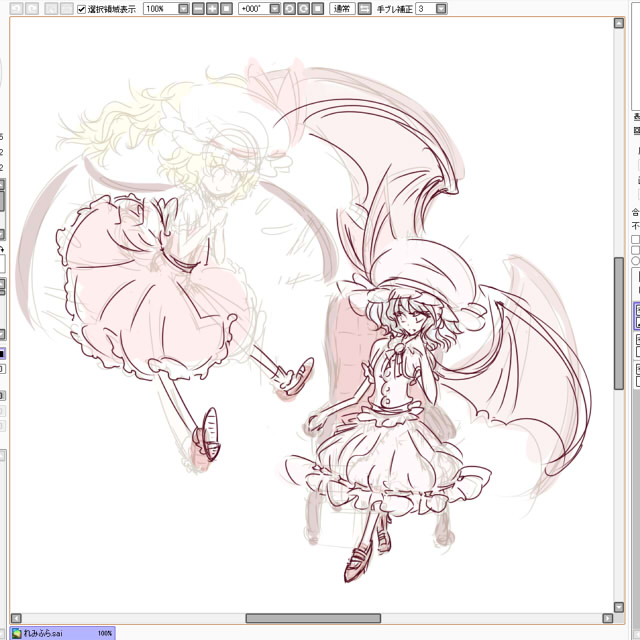Click the deselect icon in the top toolbar
The image size is (640, 640).
(51, 9)
